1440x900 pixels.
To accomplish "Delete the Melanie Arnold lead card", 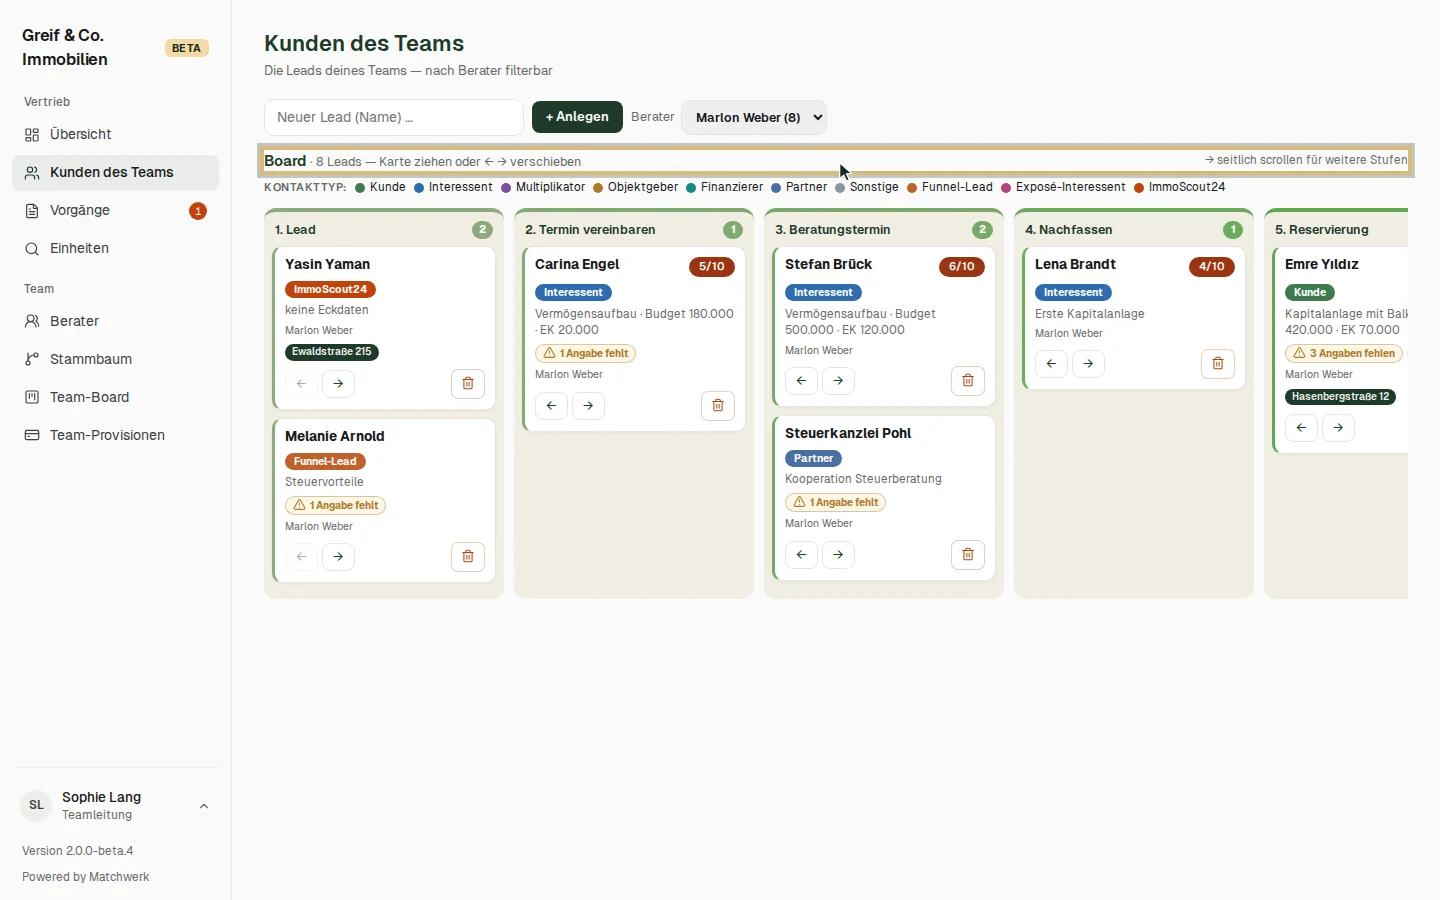I will (468, 557).
